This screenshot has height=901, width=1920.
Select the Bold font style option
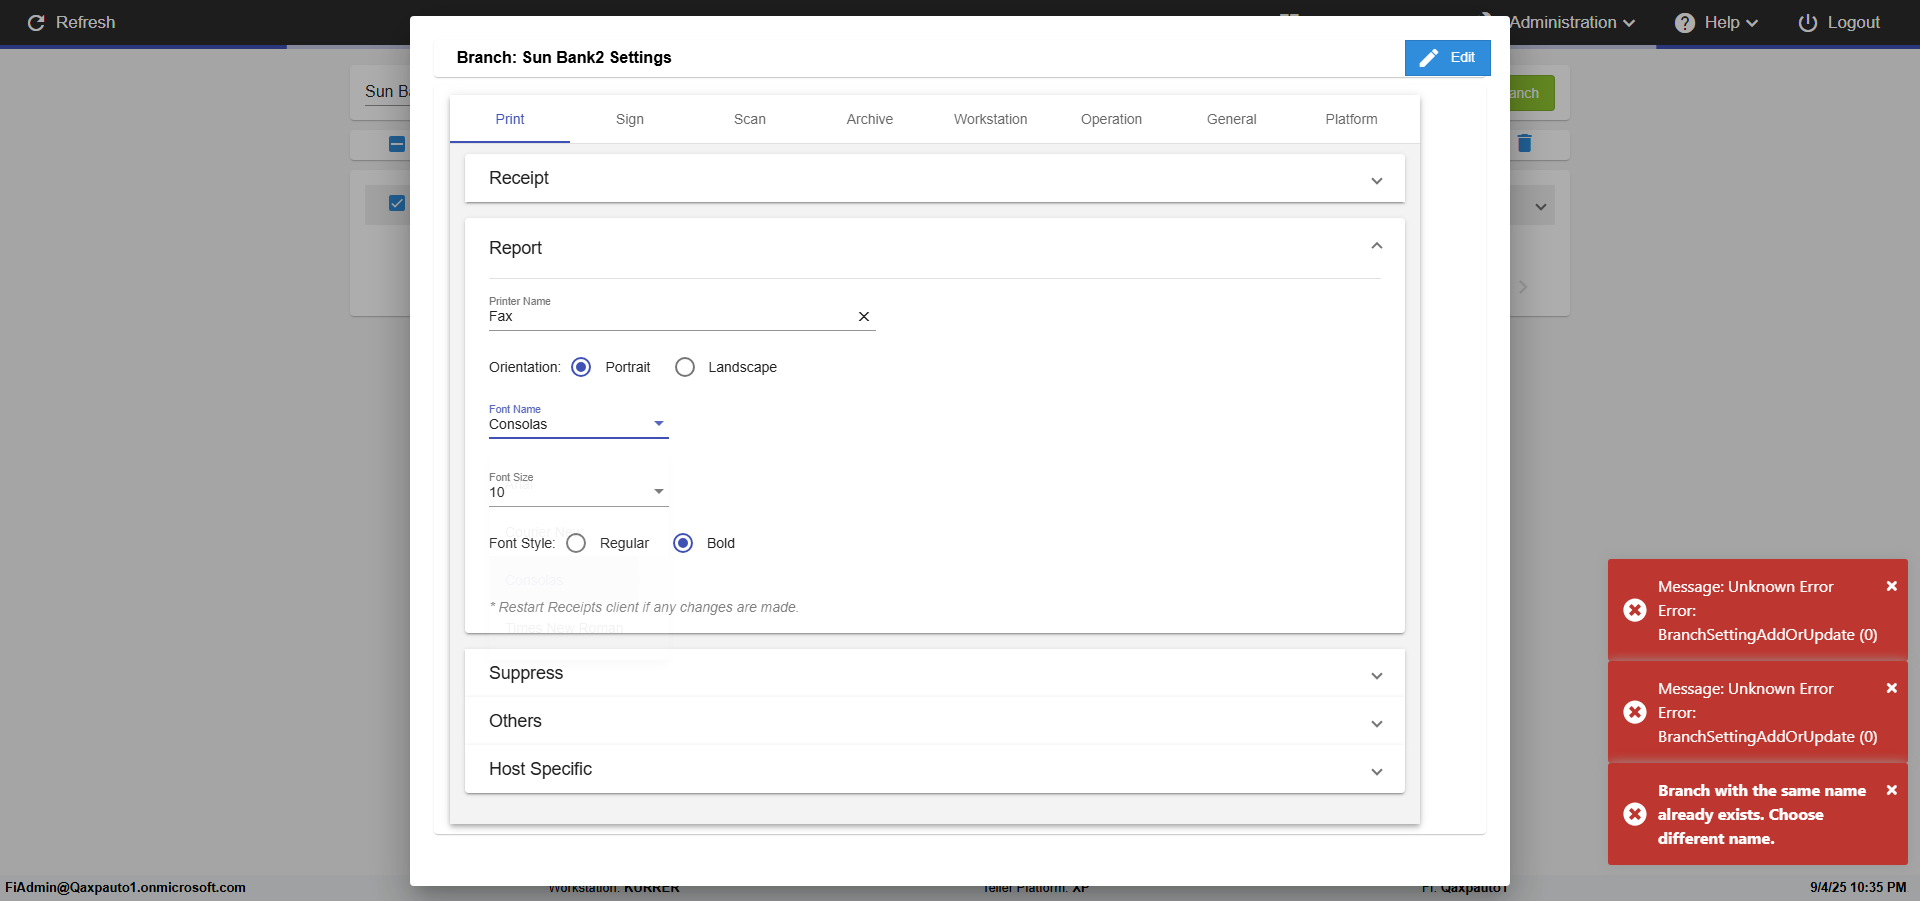point(683,544)
